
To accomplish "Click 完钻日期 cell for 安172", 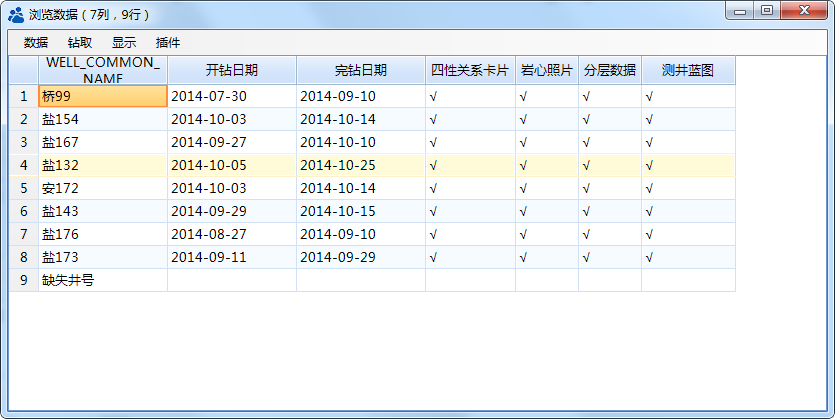I will [361, 188].
